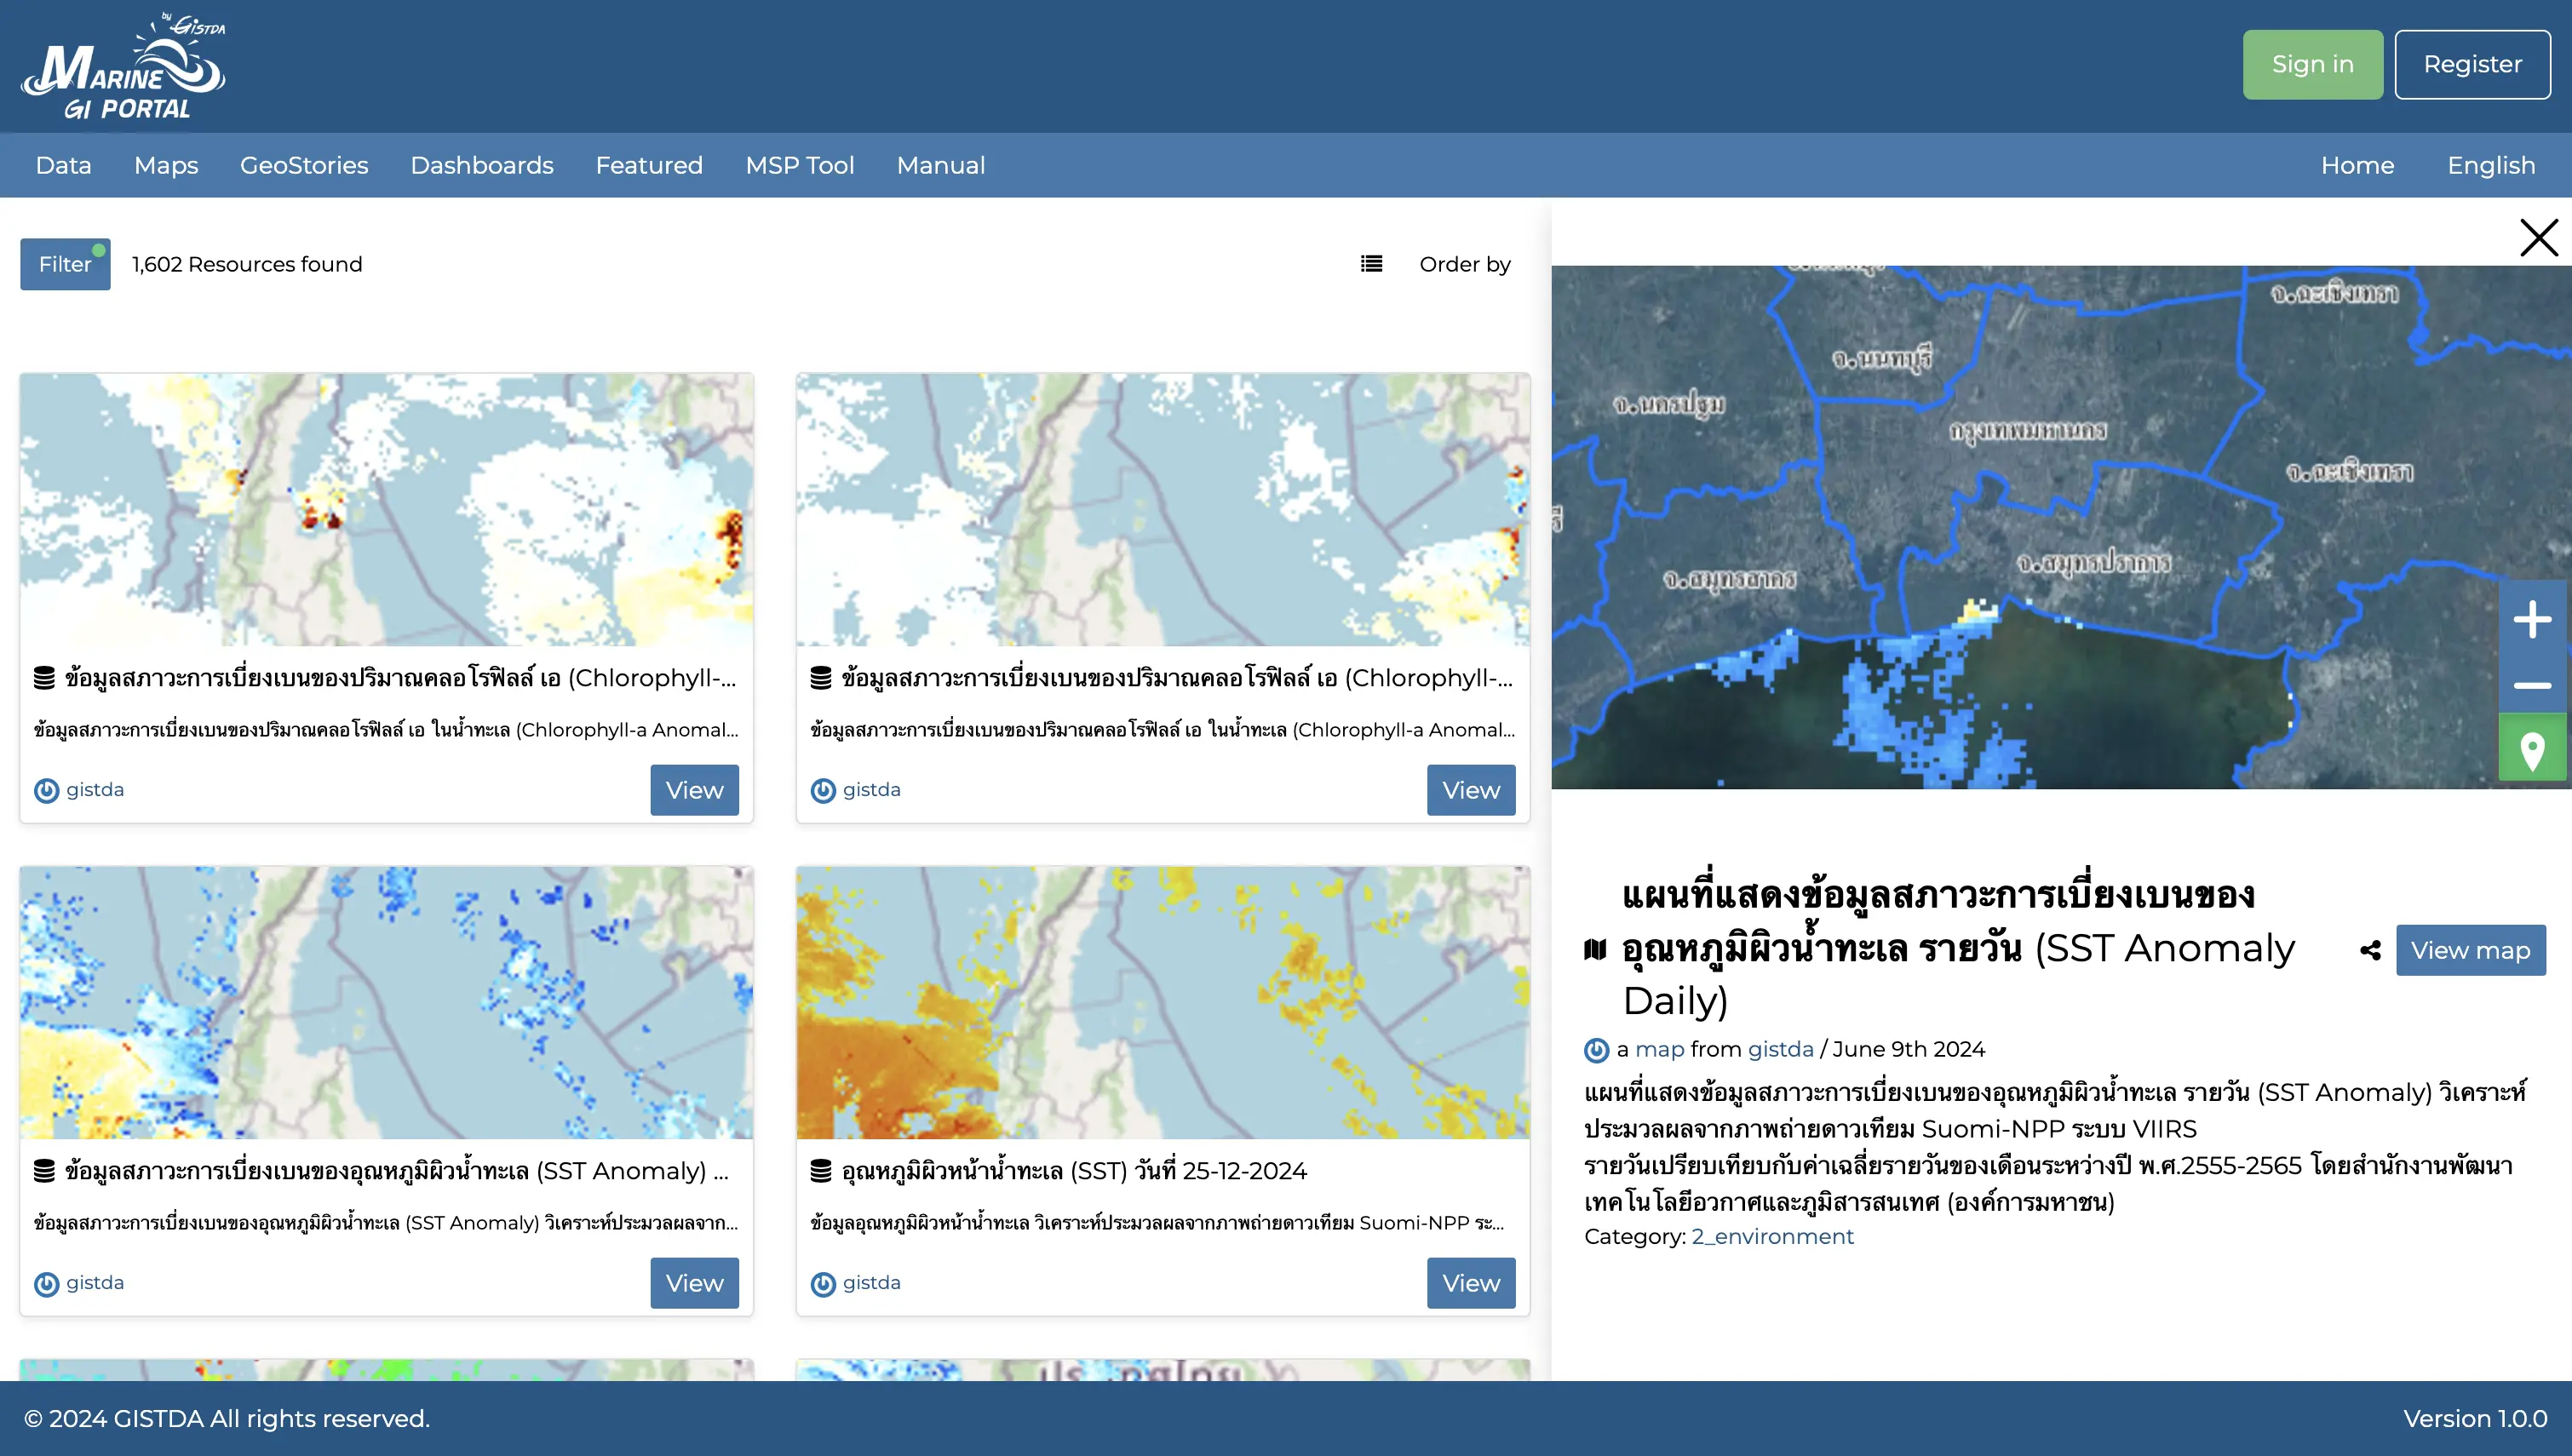Click gistda avatar icon on first Chlorophyll card
This screenshot has width=2572, height=1456.
[x=46, y=791]
